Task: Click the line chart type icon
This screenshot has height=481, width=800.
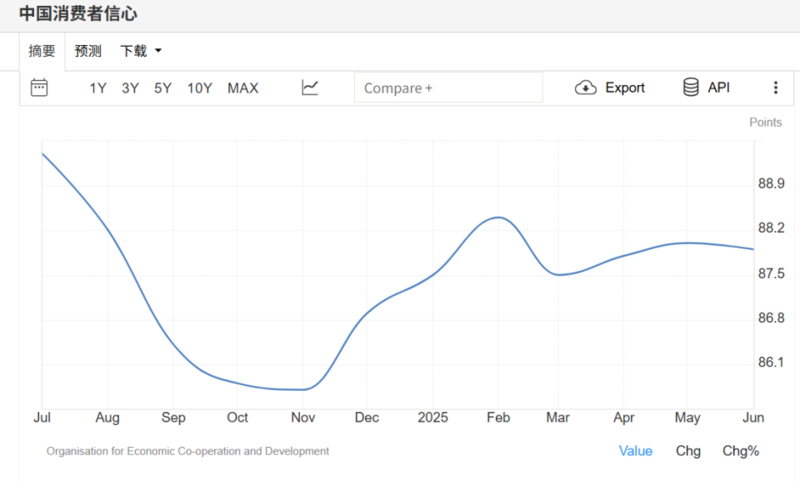Action: click(x=310, y=88)
